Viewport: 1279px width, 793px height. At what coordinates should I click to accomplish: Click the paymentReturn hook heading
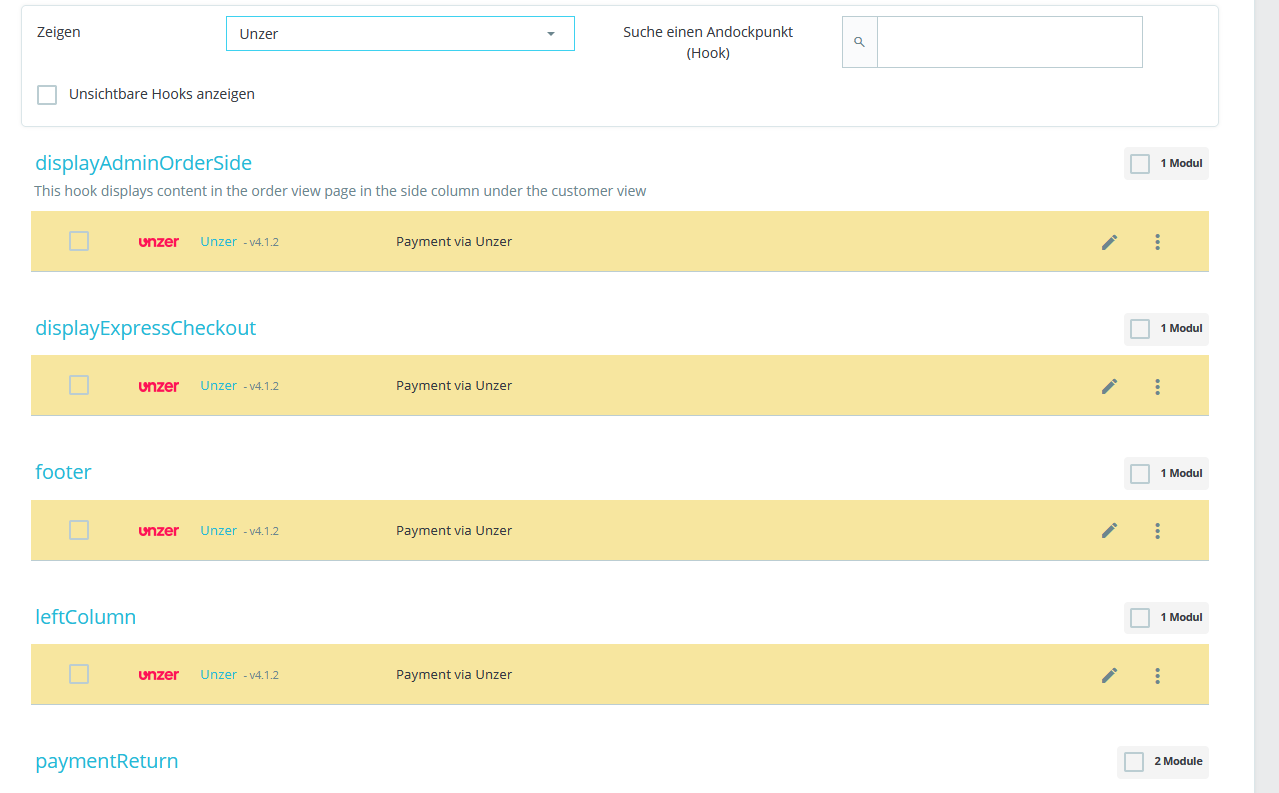[x=107, y=761]
